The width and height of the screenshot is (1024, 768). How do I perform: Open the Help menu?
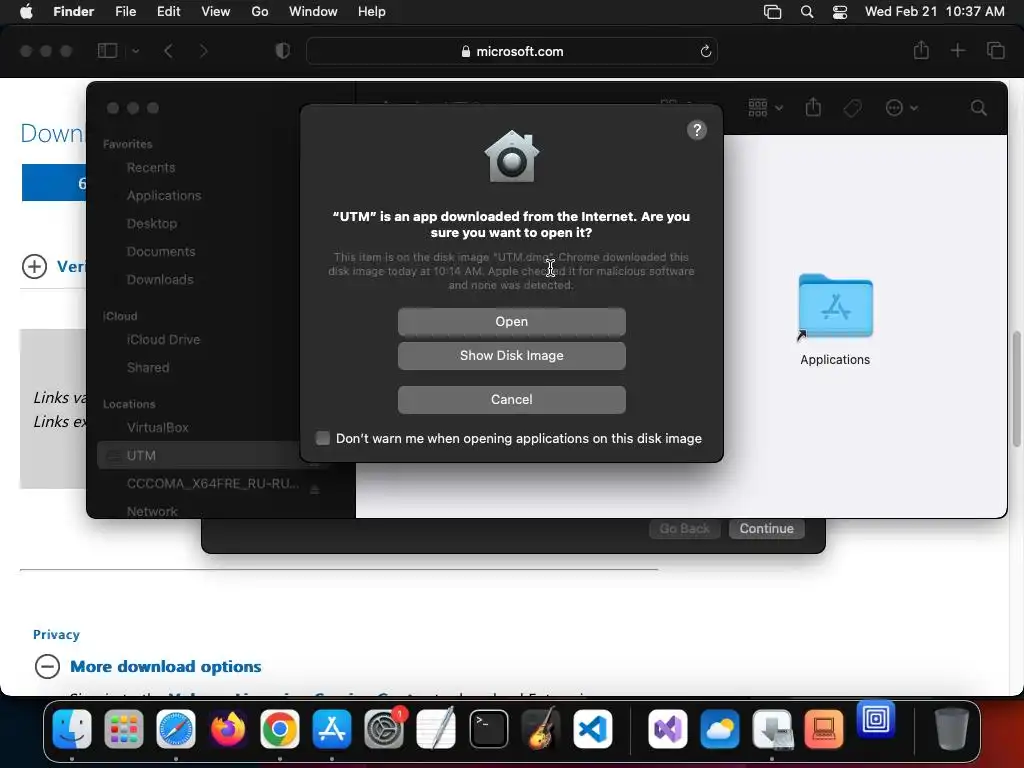[372, 12]
